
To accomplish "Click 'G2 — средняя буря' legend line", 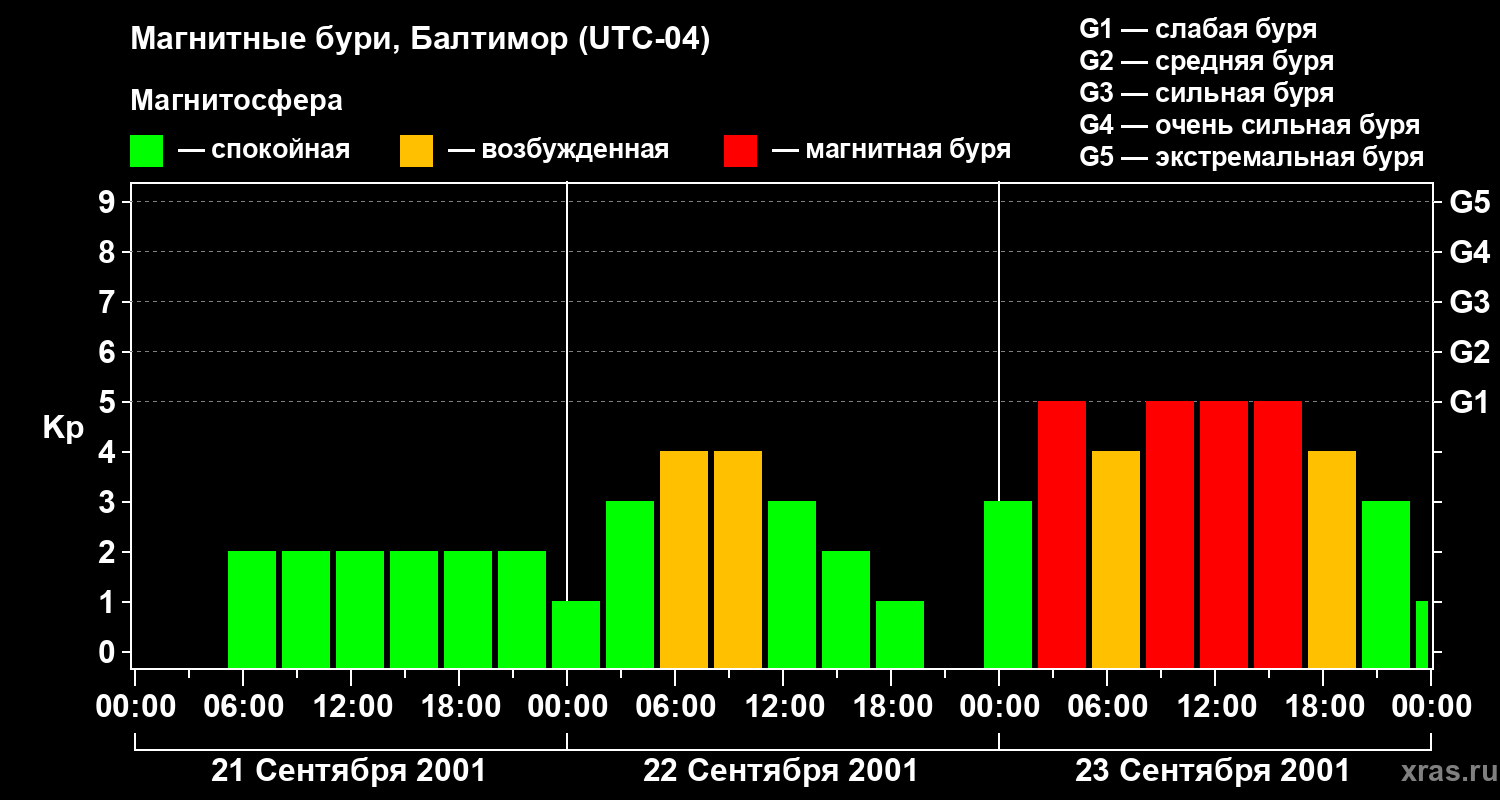I will click(1207, 61).
